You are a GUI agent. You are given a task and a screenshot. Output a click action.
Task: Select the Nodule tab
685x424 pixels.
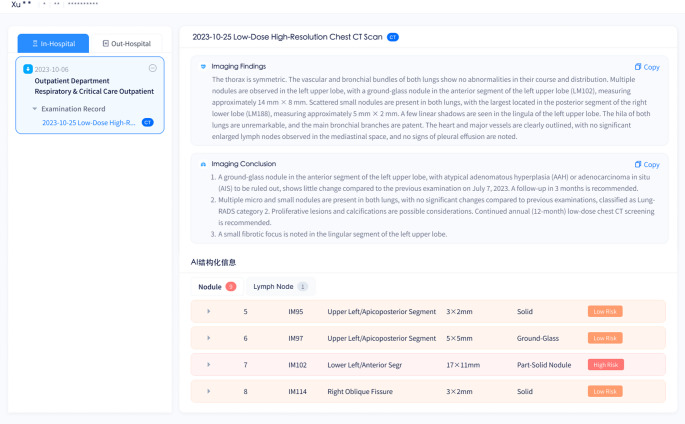(x=217, y=286)
